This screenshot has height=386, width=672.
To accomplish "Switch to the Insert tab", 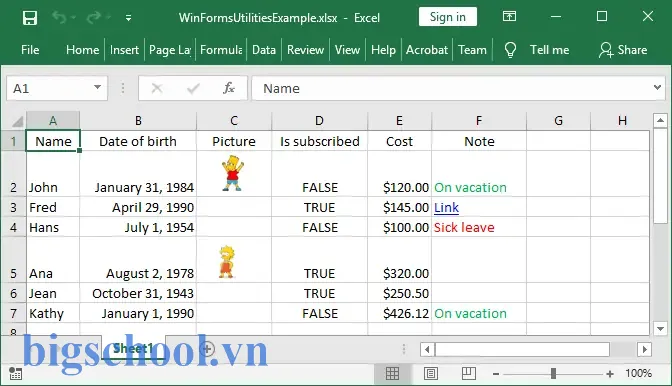I will click(124, 50).
